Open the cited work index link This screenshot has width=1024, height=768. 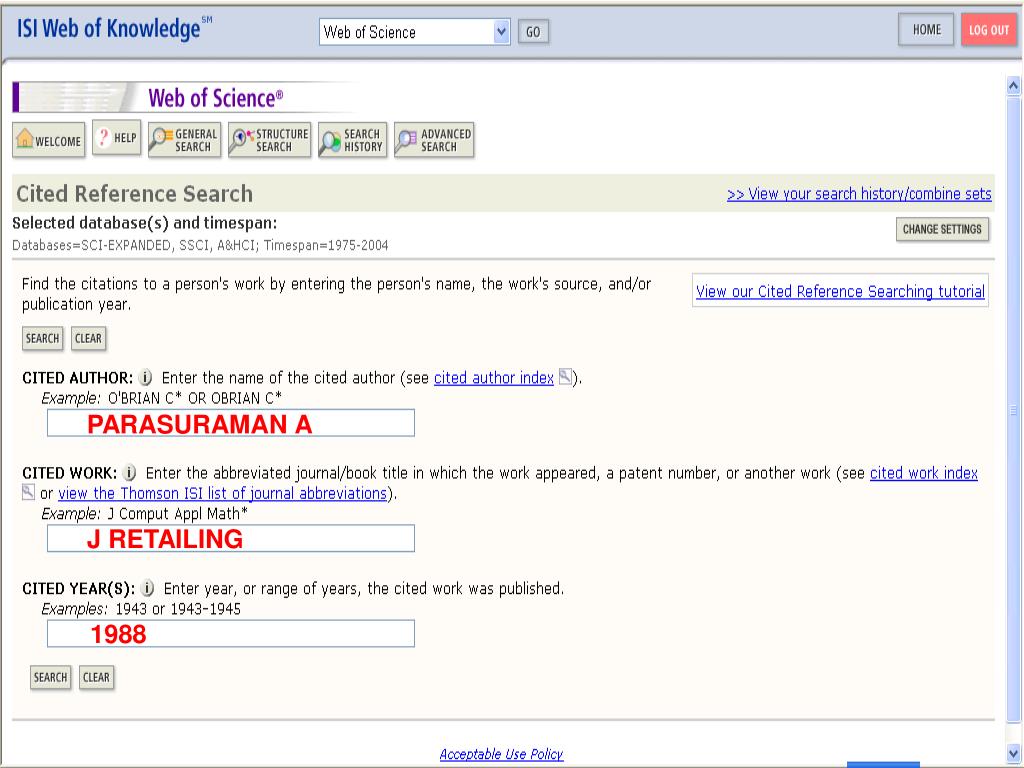coord(923,473)
